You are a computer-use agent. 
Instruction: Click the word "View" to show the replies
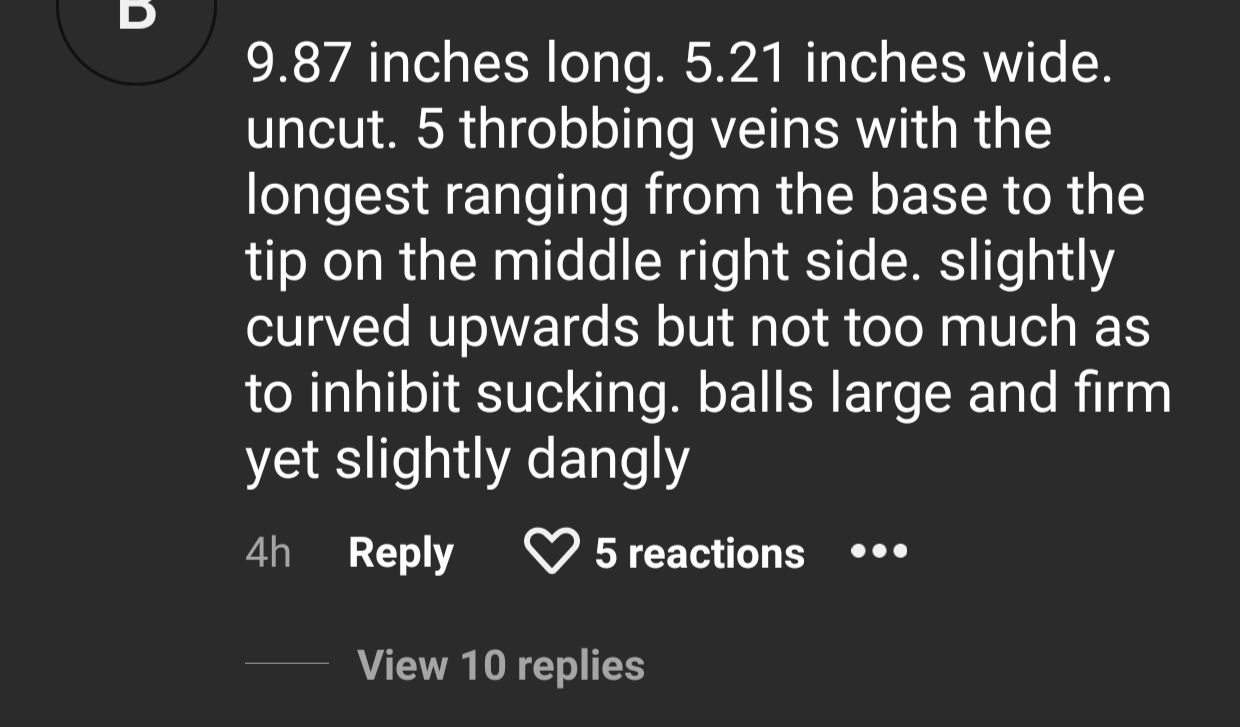402,666
